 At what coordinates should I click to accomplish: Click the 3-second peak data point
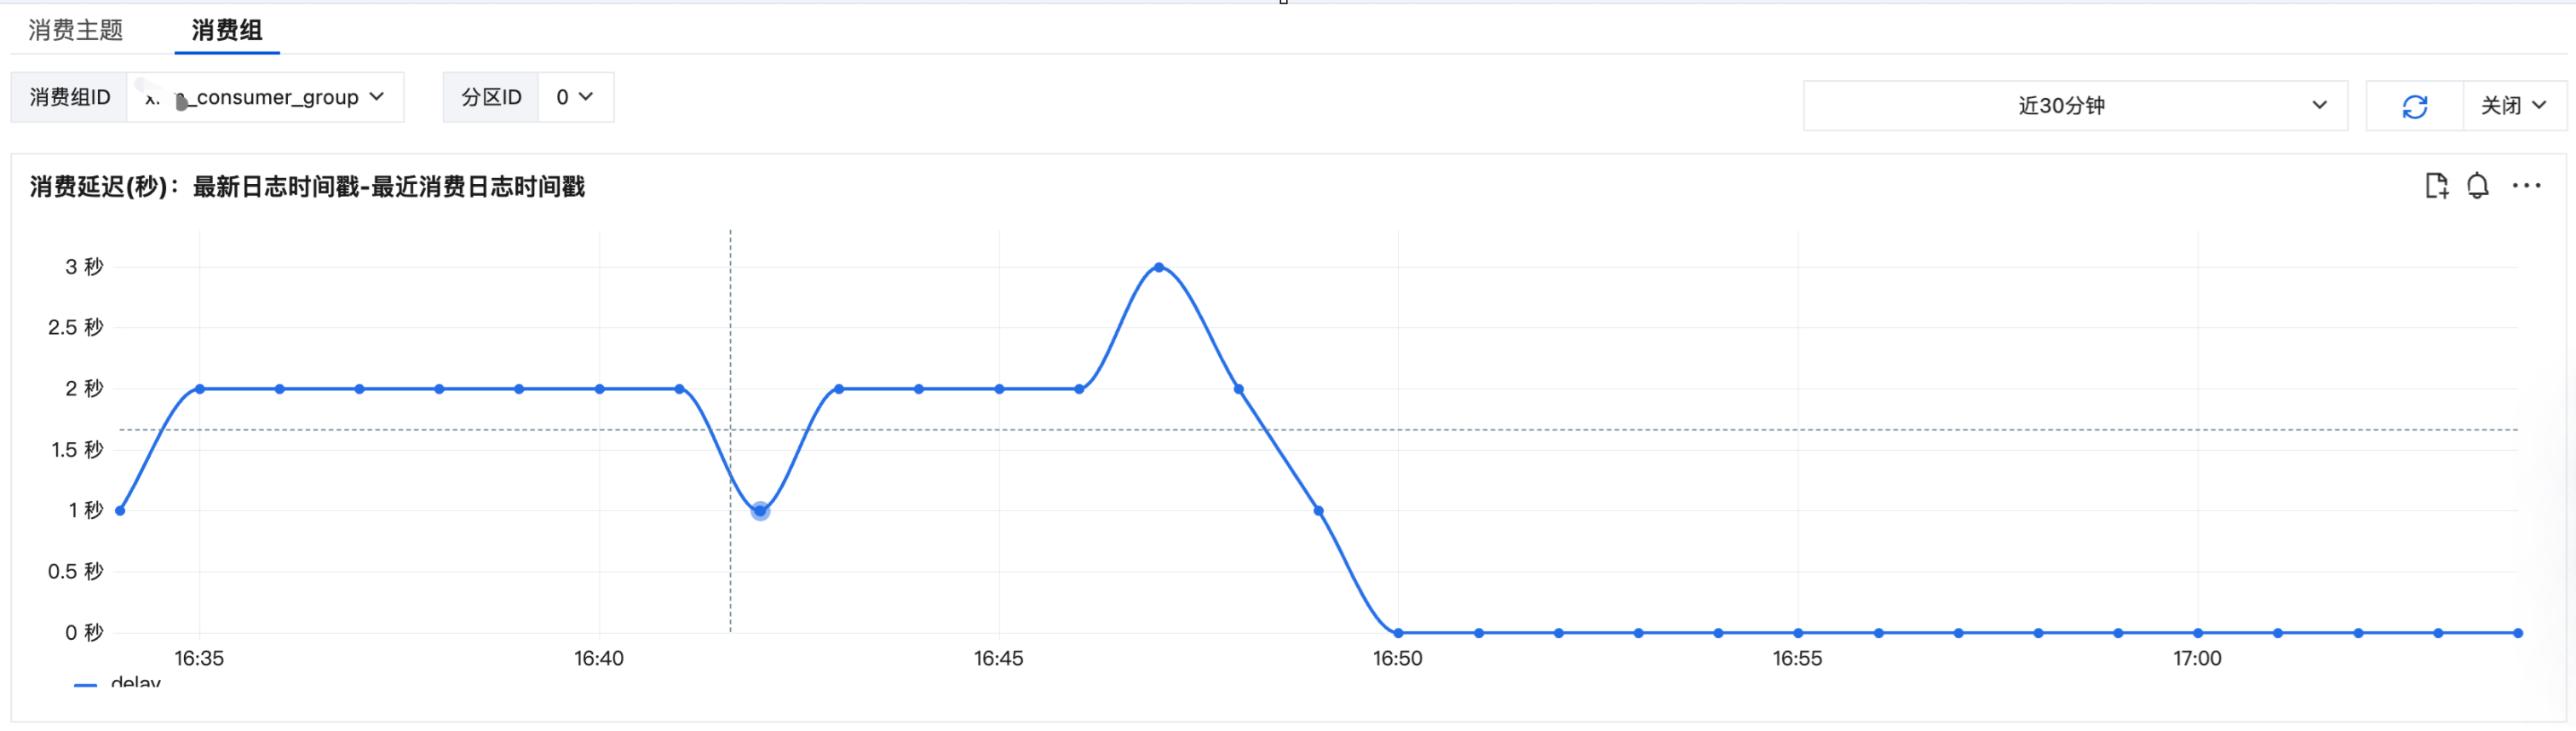pos(1158,267)
